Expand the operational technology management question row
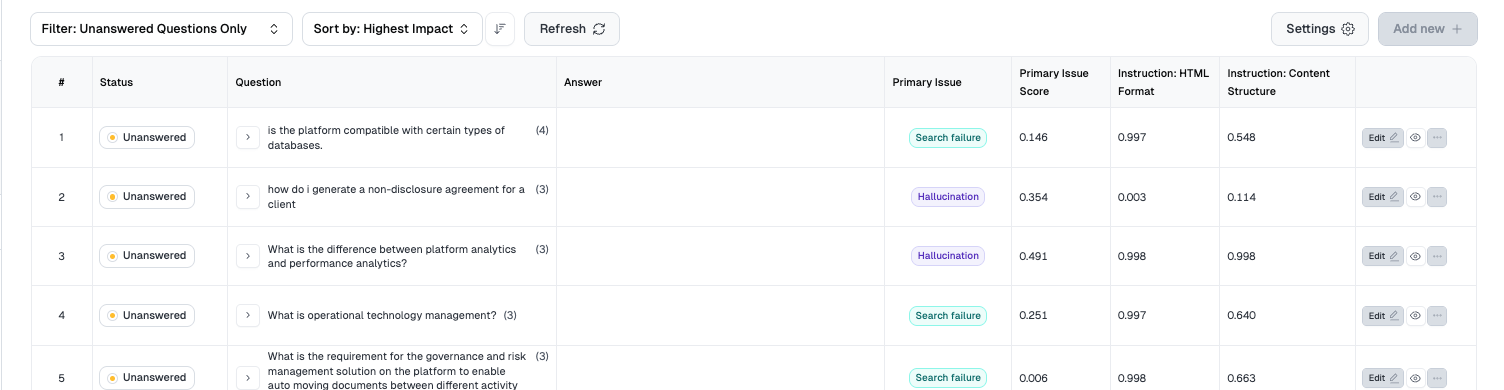The width and height of the screenshot is (1504, 390). [248, 316]
